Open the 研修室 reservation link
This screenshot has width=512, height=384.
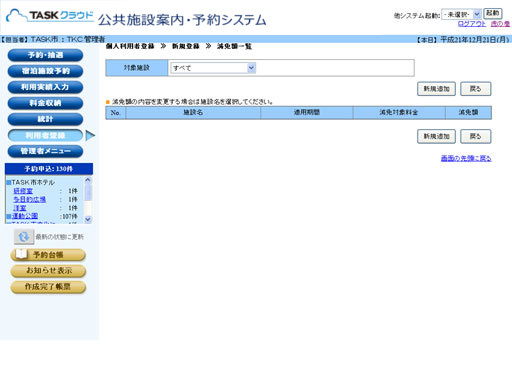(23, 191)
